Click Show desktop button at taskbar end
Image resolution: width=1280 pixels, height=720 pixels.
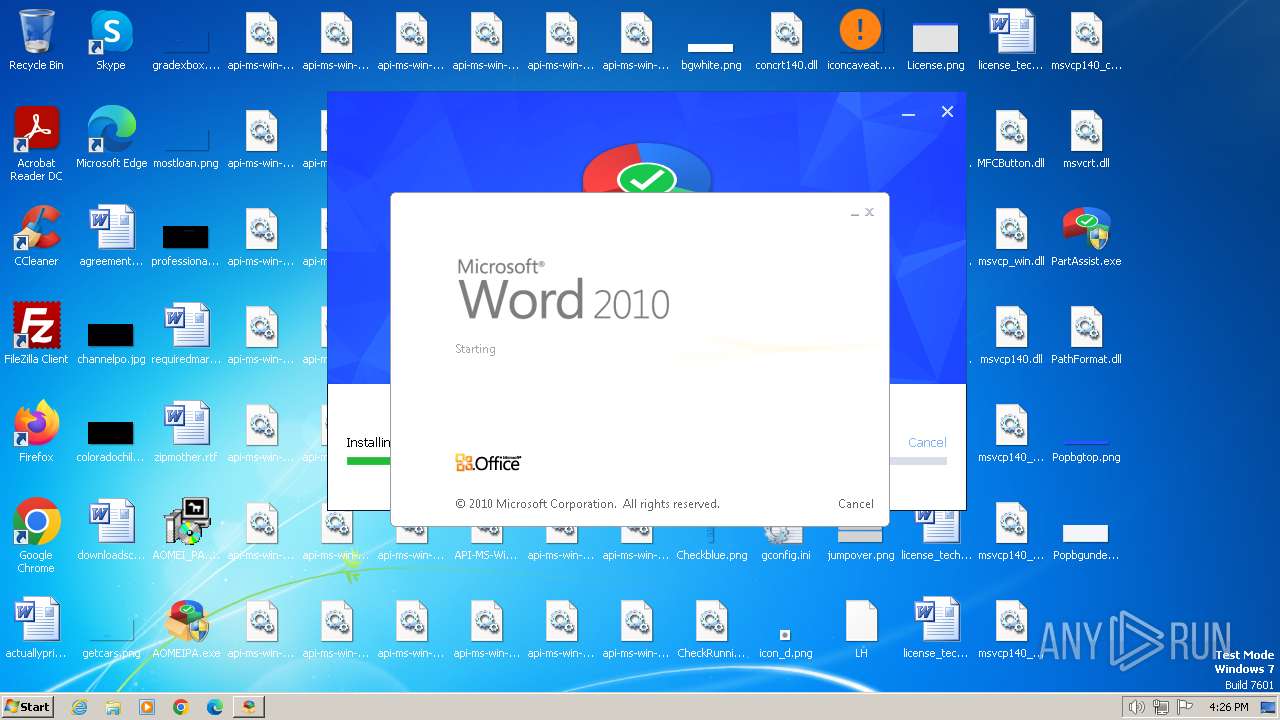(x=1269, y=707)
